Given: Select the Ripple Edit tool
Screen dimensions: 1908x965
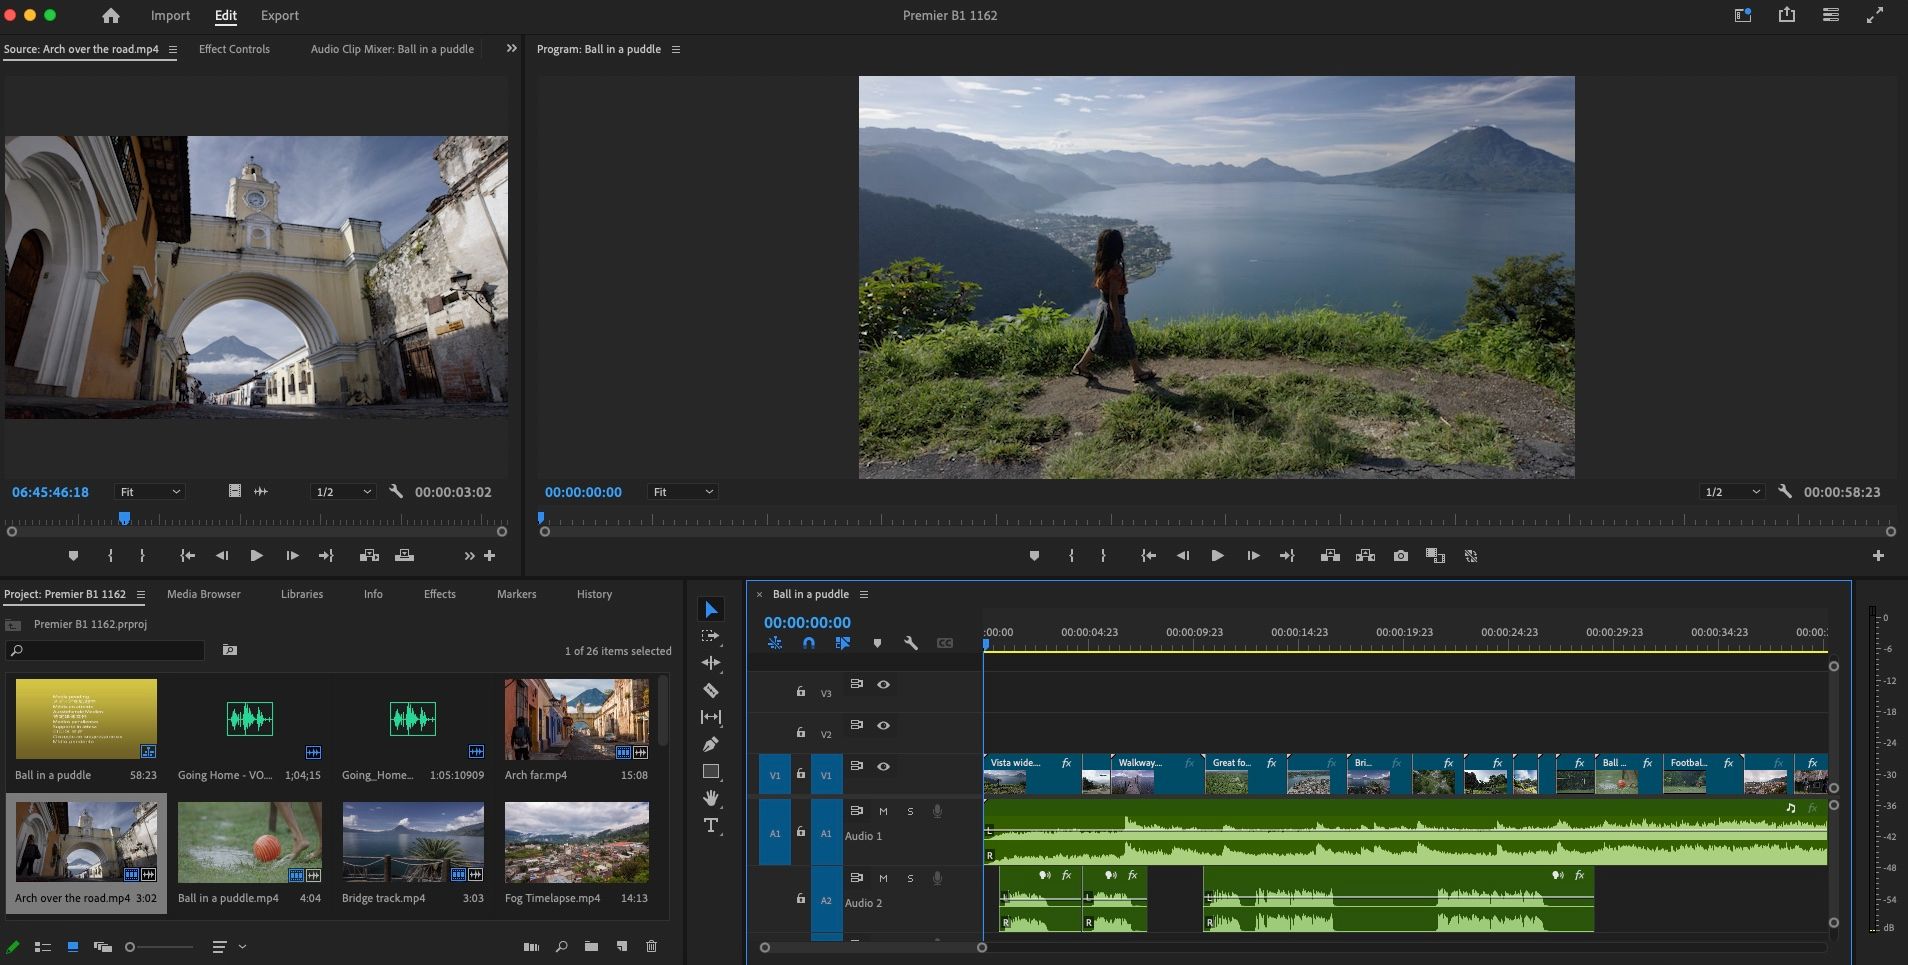Looking at the screenshot, I should pos(711,663).
